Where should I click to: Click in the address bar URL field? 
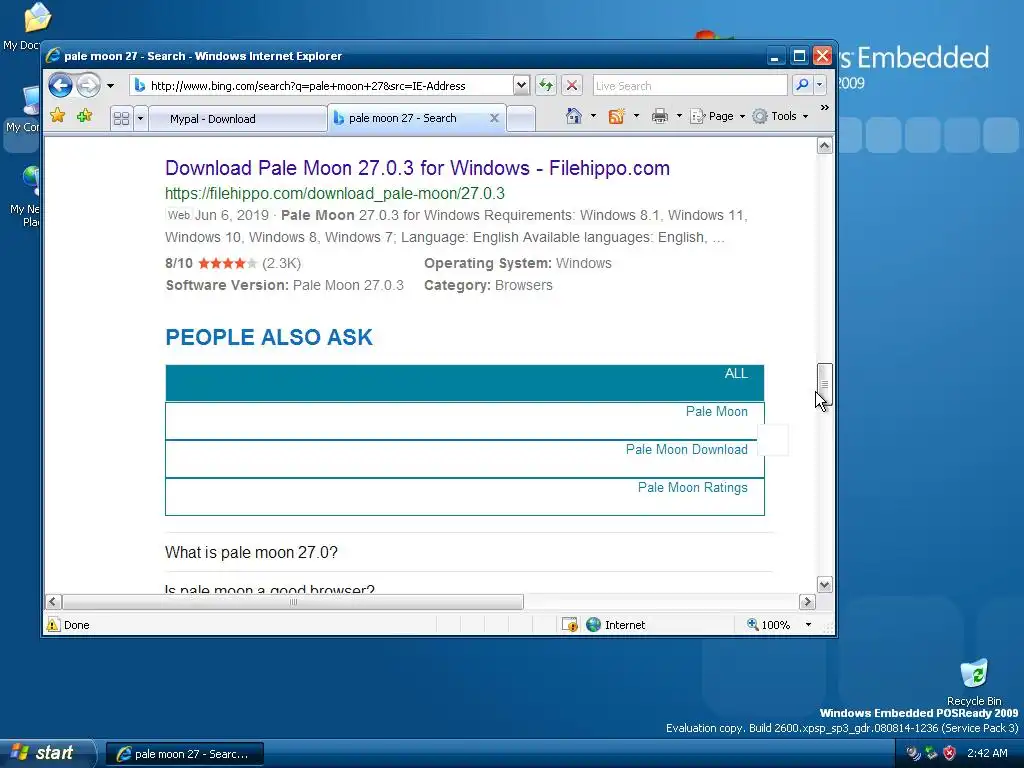click(322, 86)
